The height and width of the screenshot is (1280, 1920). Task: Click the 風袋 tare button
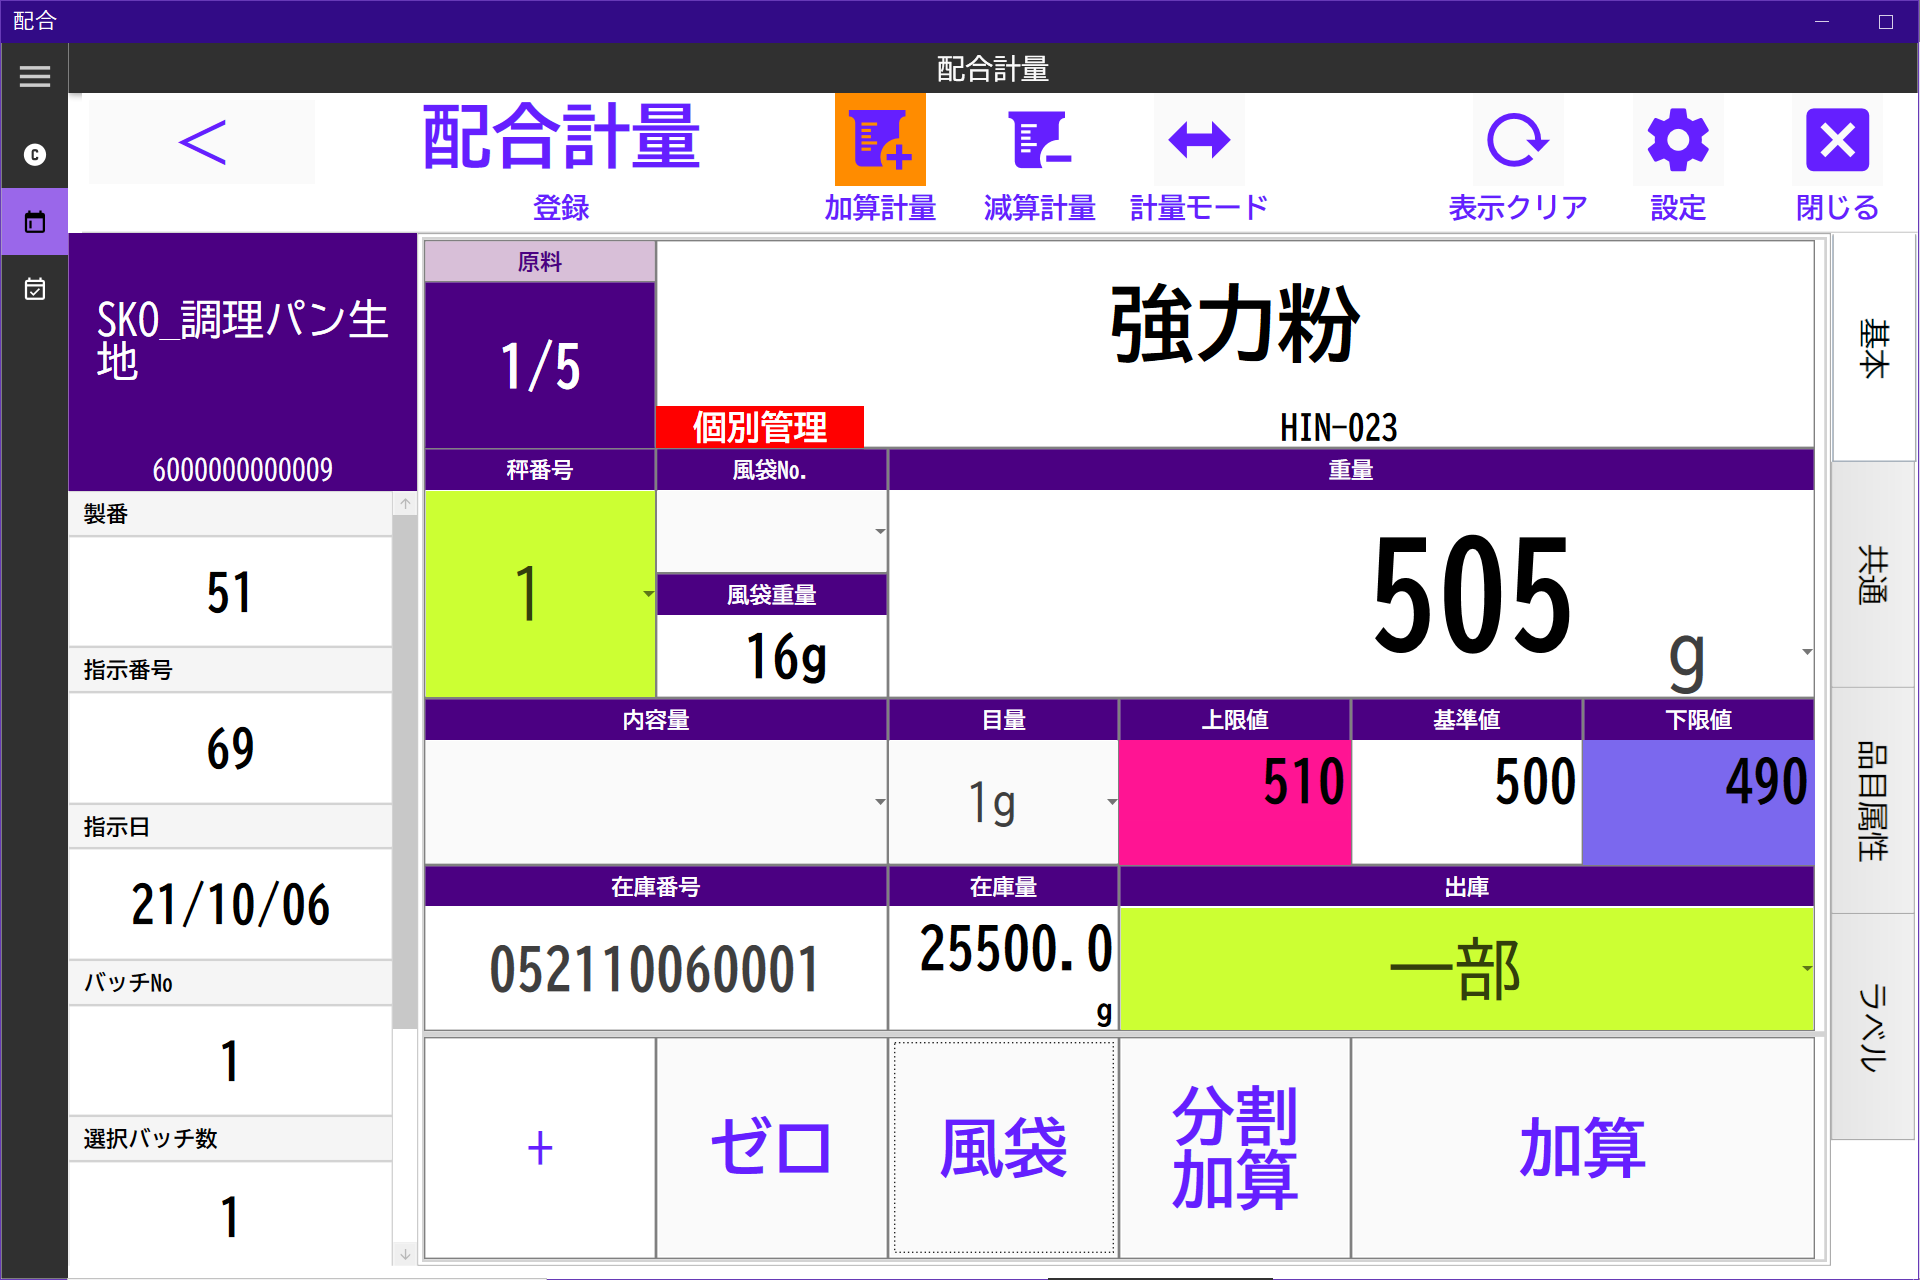pyautogui.click(x=1003, y=1148)
